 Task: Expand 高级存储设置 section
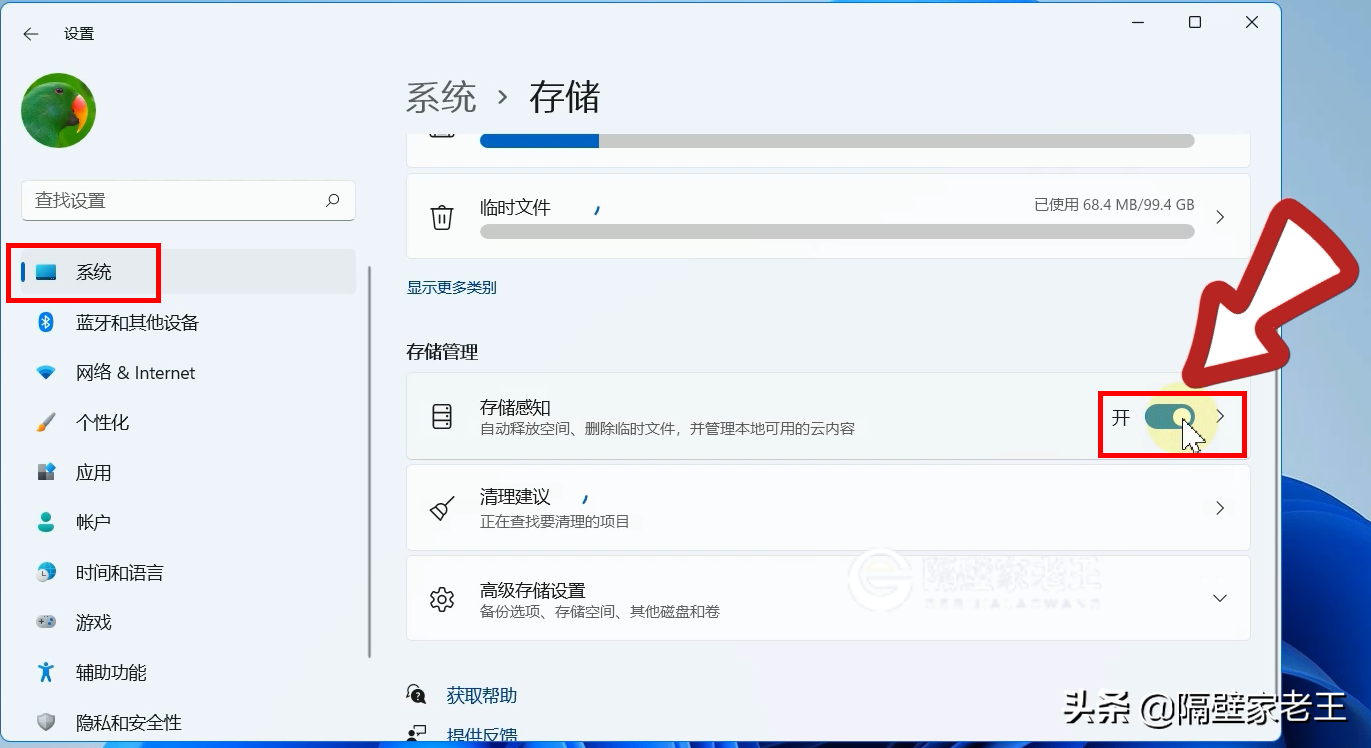pos(1219,598)
